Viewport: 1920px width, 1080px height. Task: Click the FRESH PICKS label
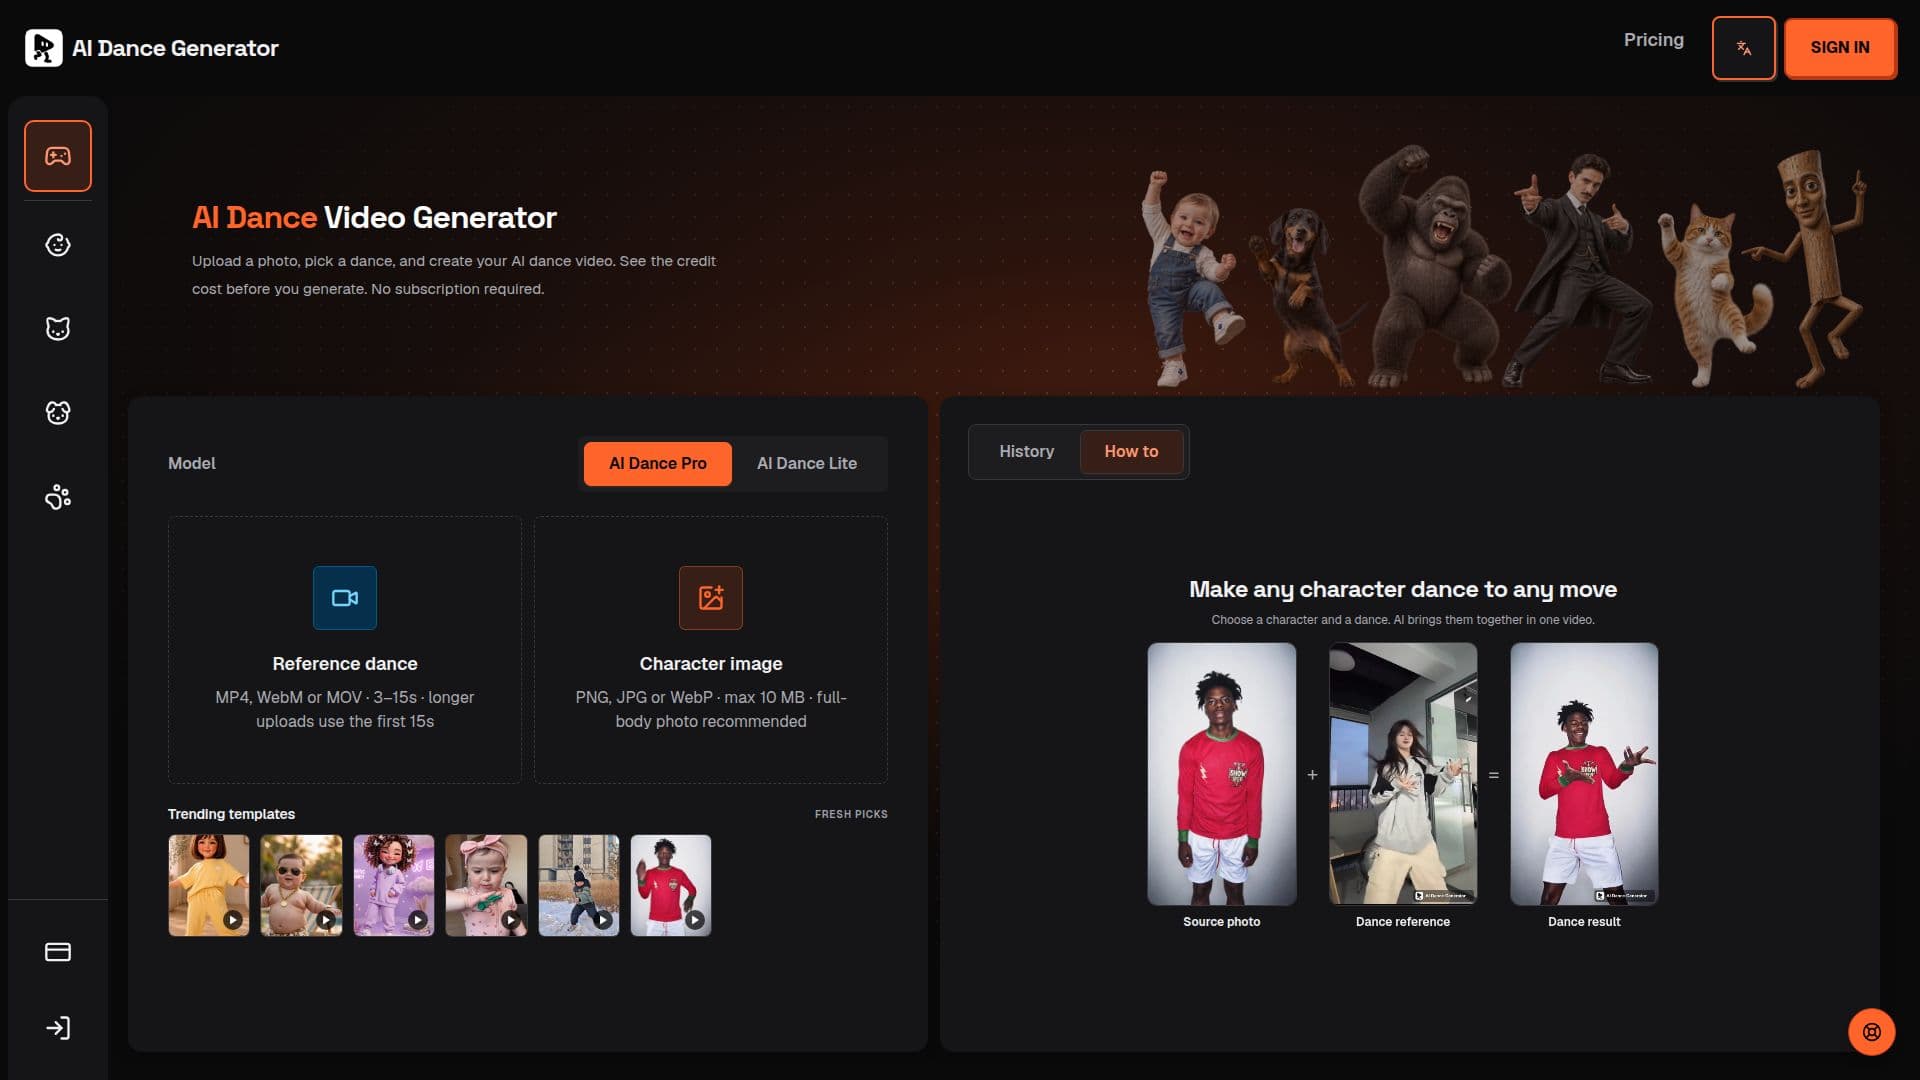[851, 815]
